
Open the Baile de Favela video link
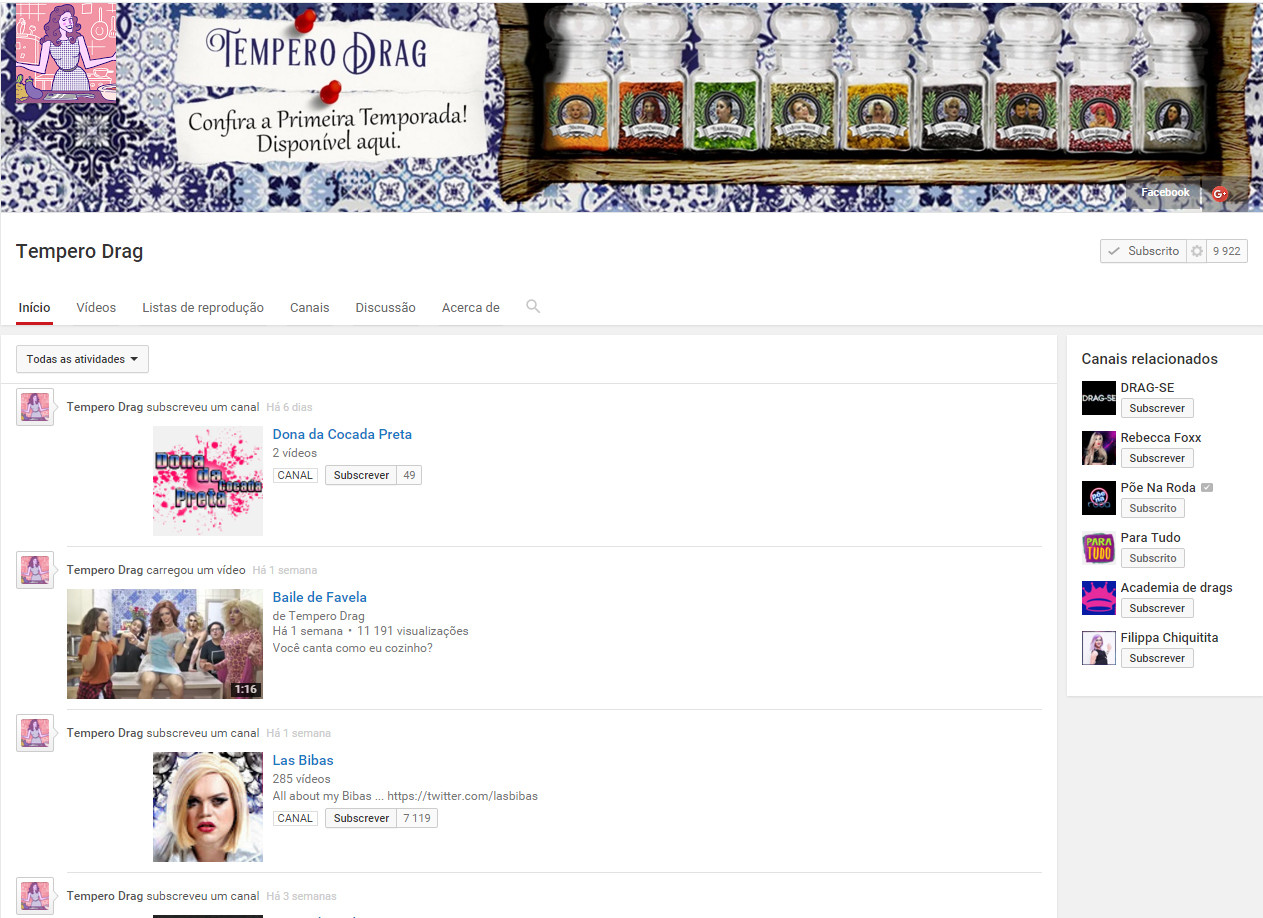point(319,597)
